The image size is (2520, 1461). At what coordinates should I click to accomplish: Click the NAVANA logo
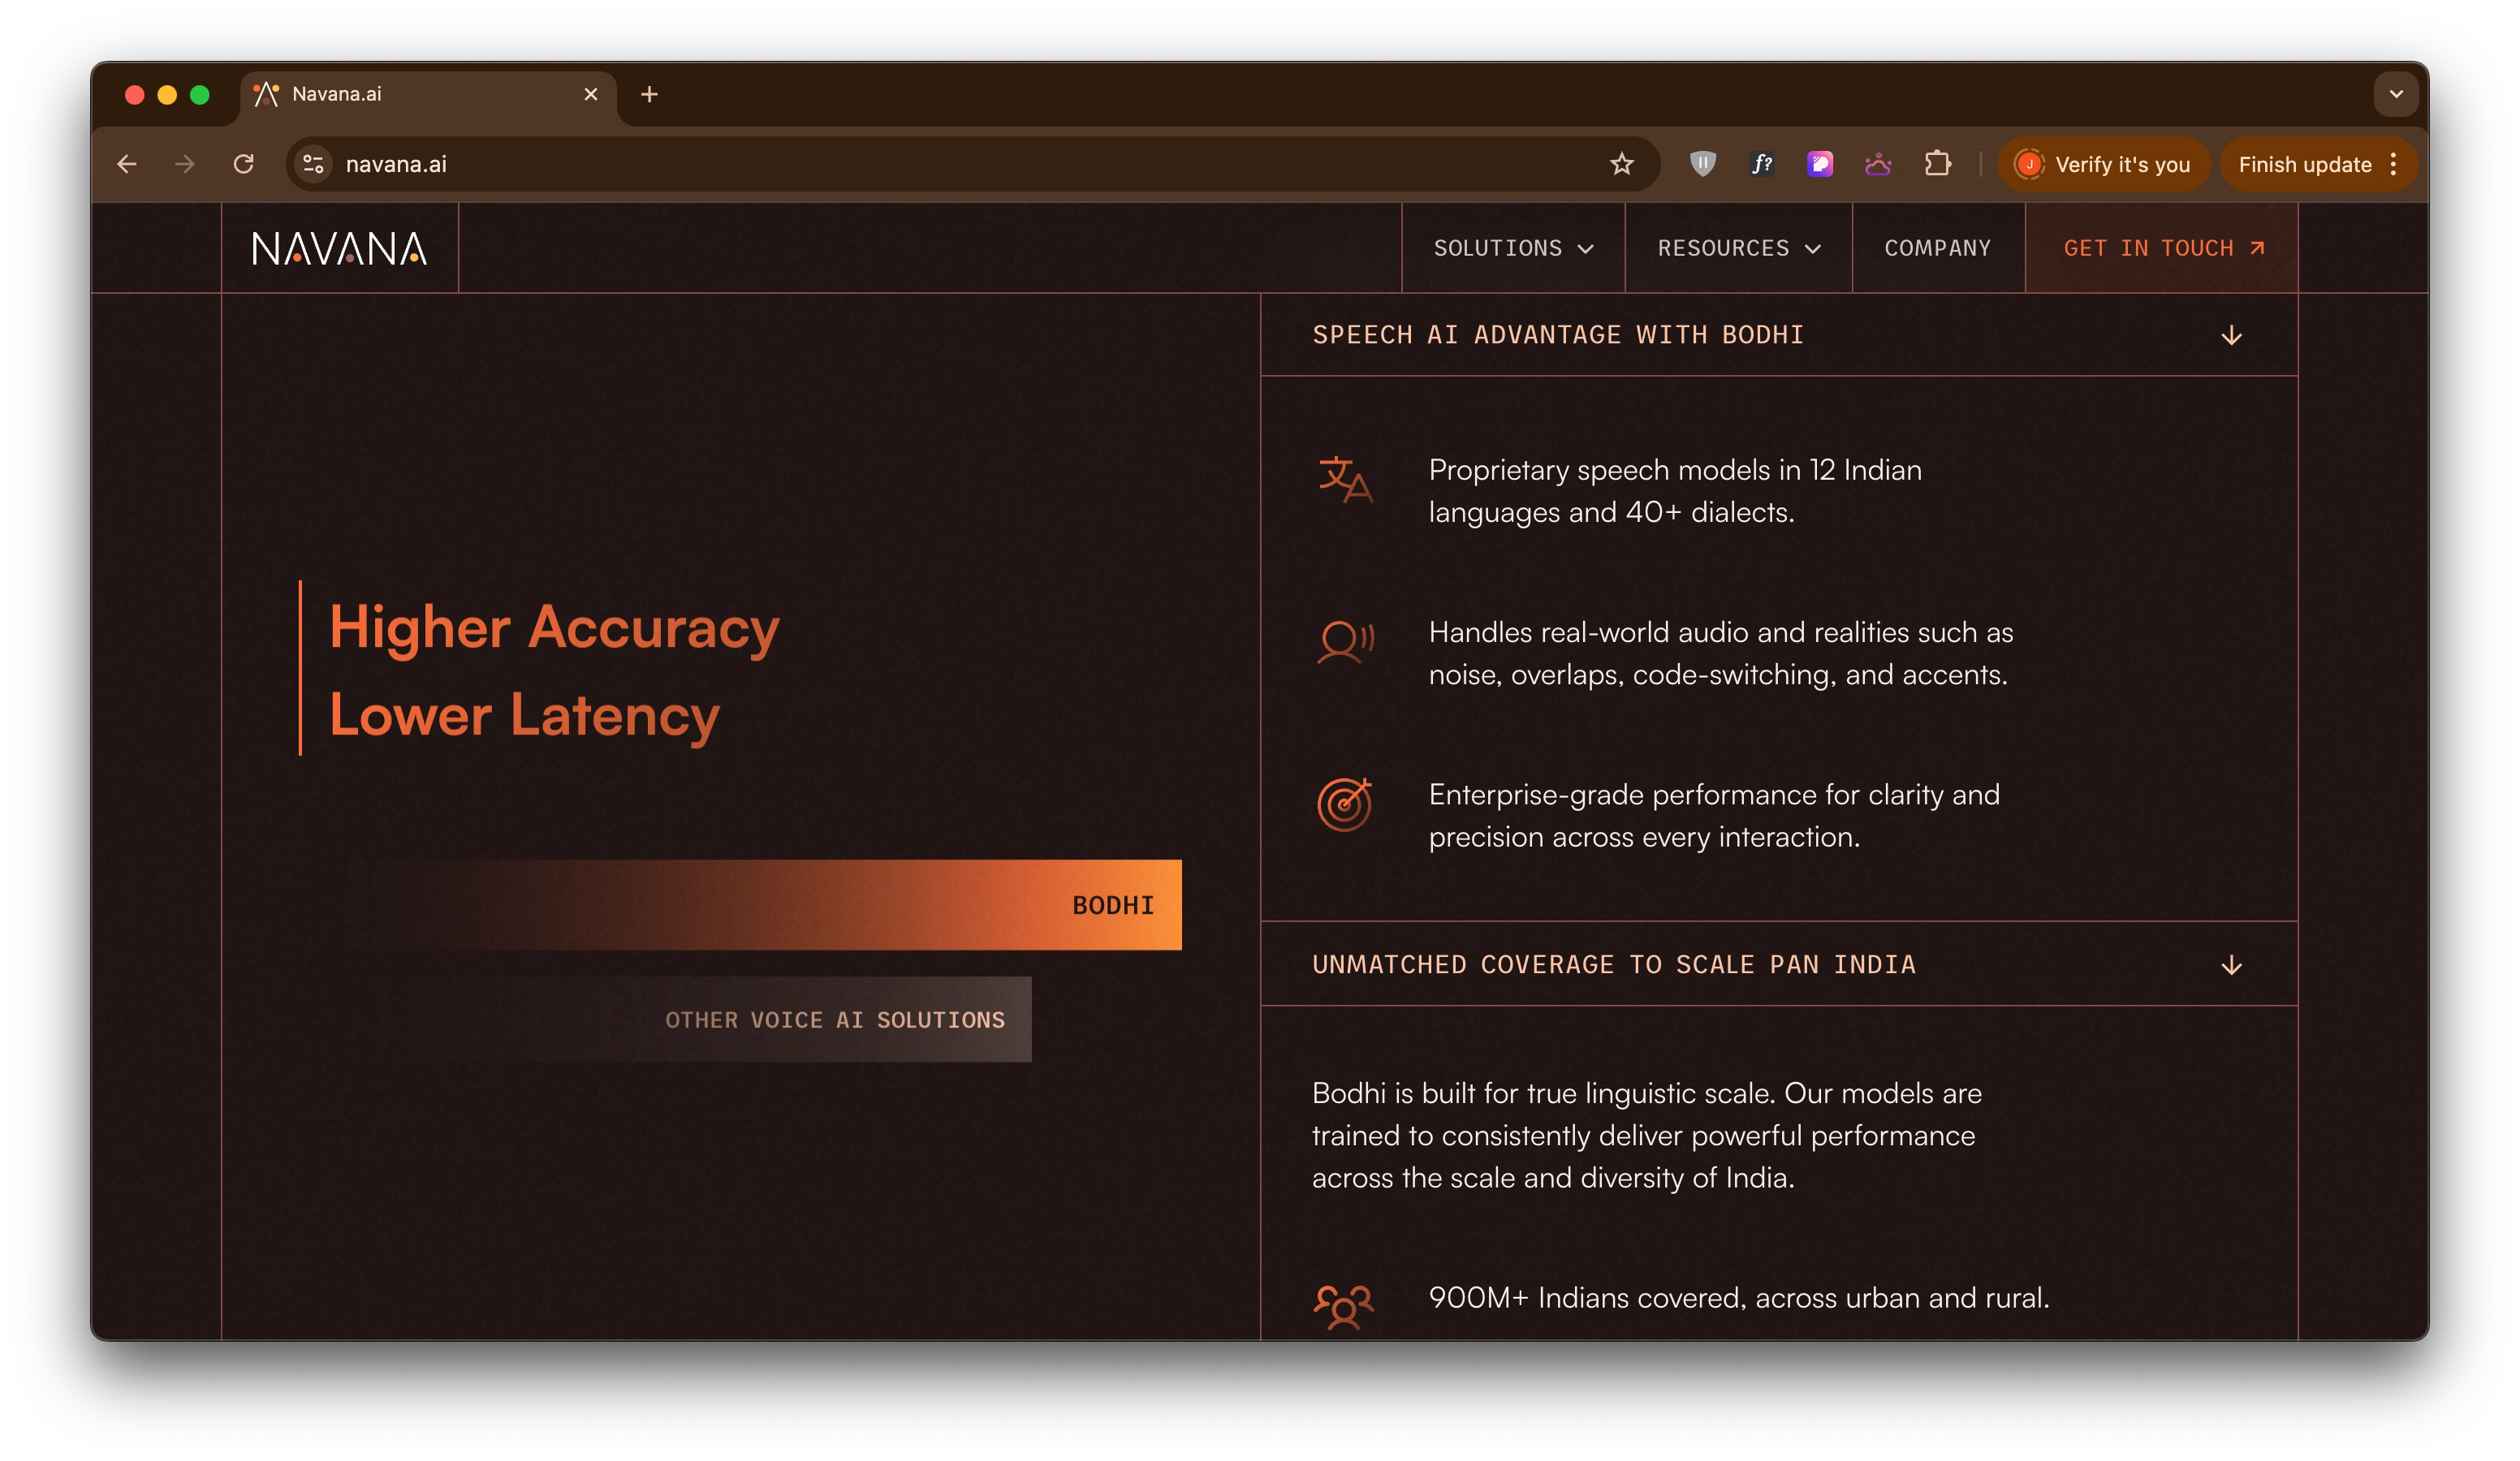(x=339, y=248)
